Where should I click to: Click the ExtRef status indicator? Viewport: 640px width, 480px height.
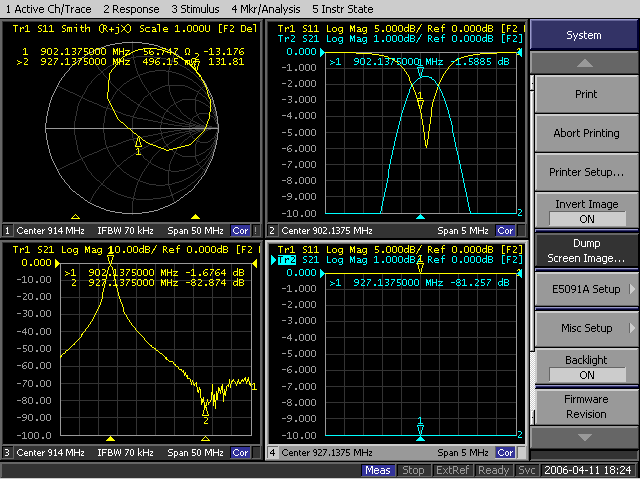452,470
